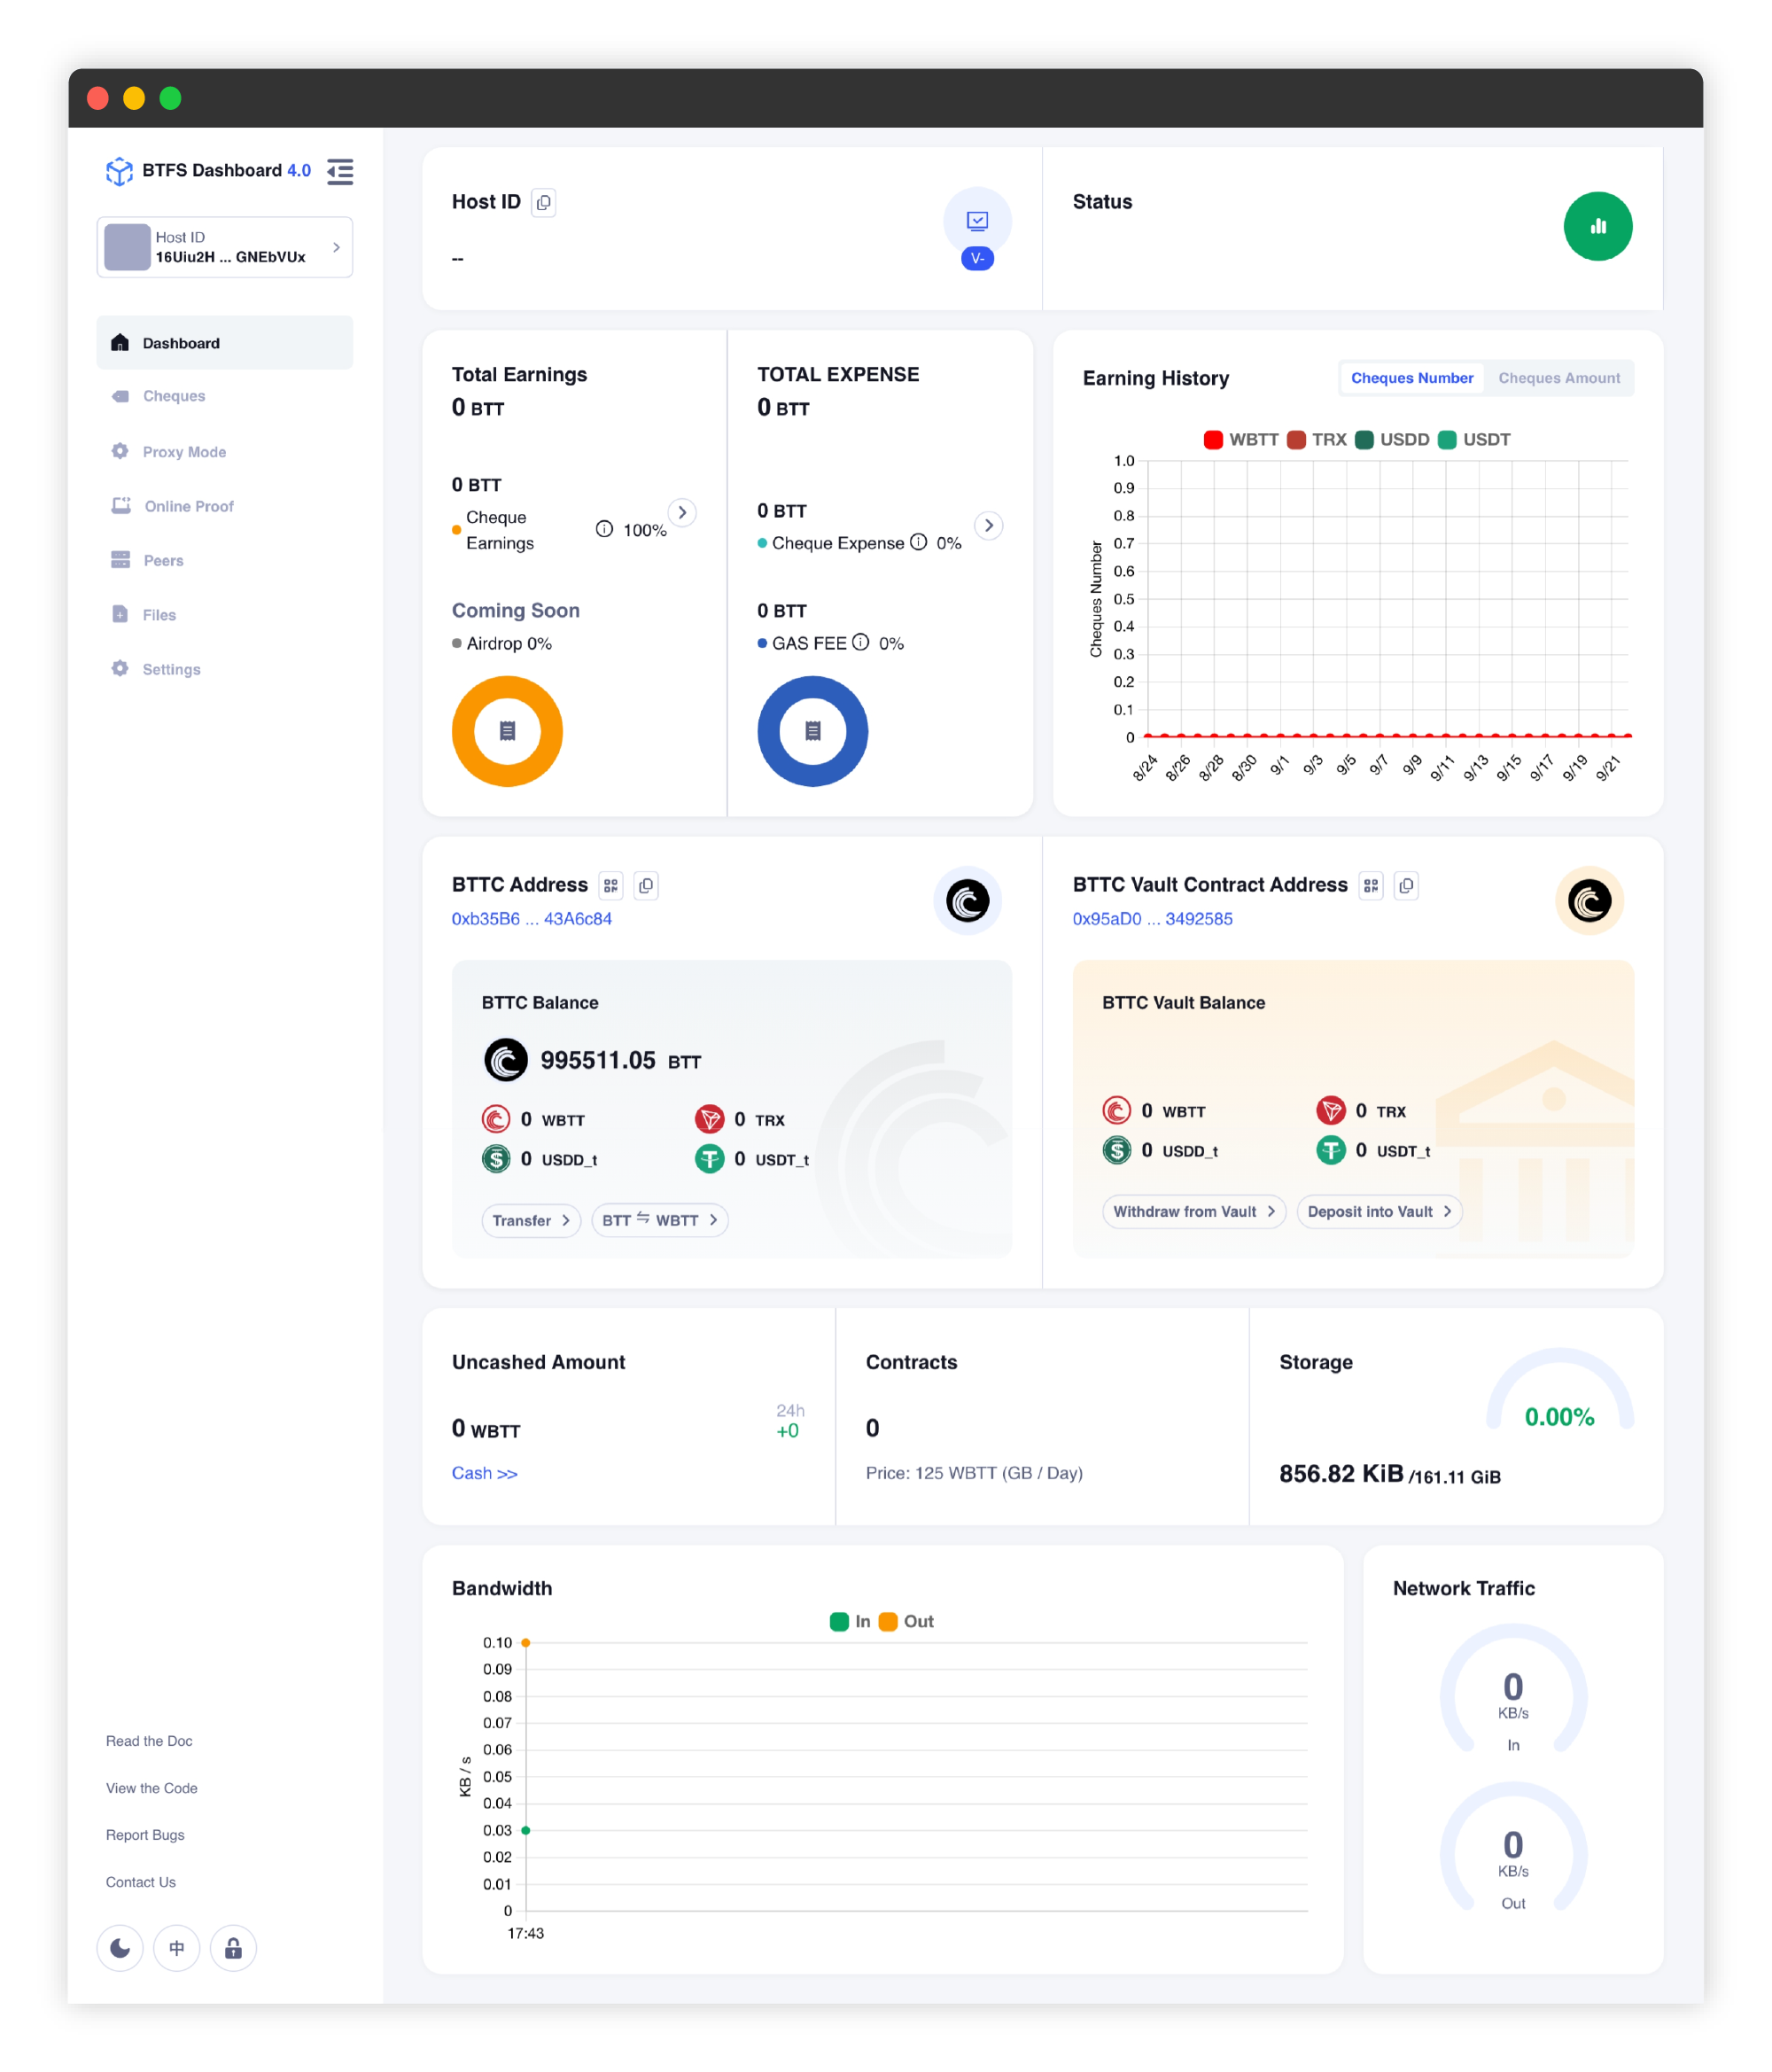Expand Cheque Expense details arrow
The width and height of the screenshot is (1772, 2072).
coord(988,525)
